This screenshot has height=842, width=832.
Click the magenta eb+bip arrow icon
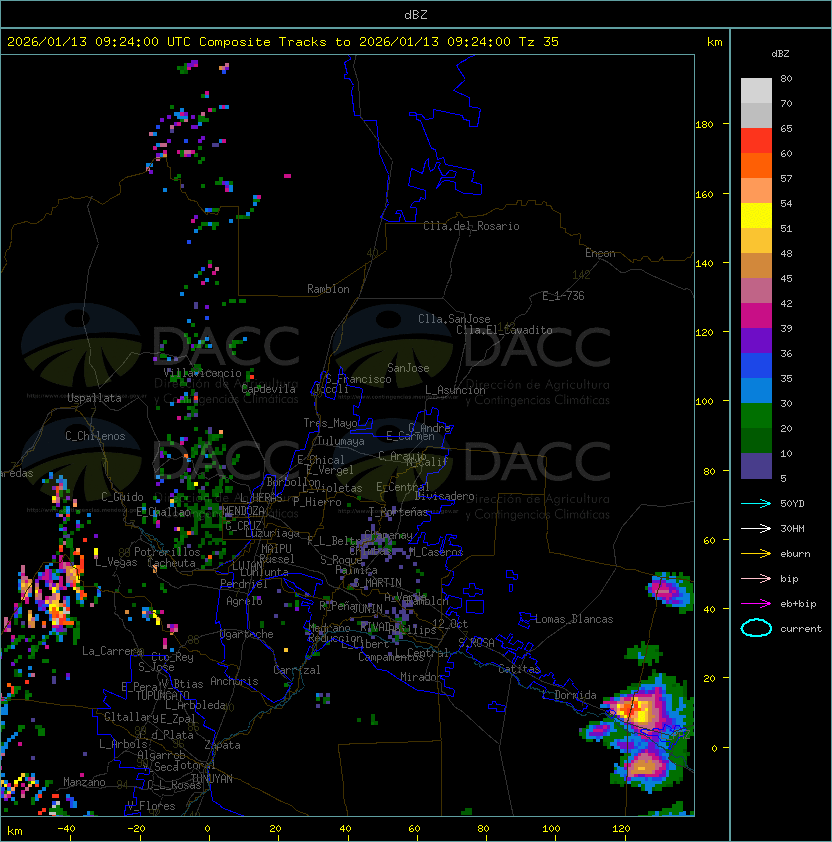click(756, 604)
